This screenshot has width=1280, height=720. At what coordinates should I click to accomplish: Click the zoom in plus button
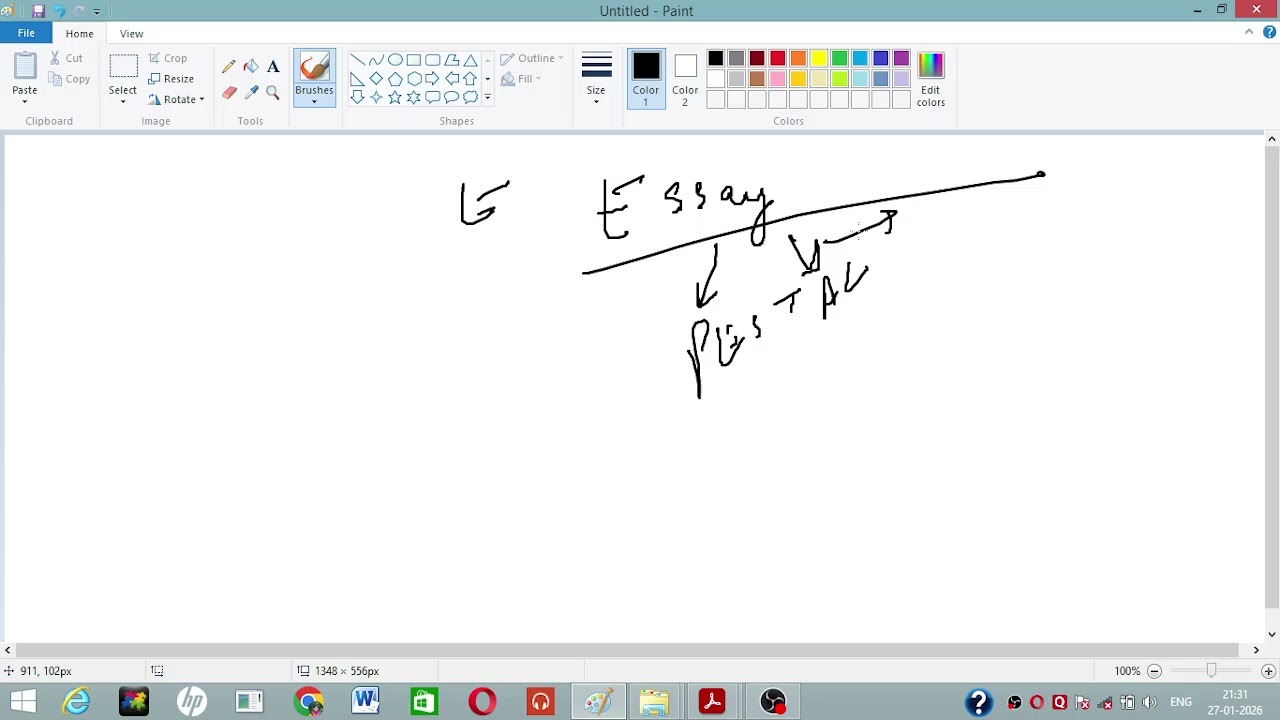point(1268,671)
